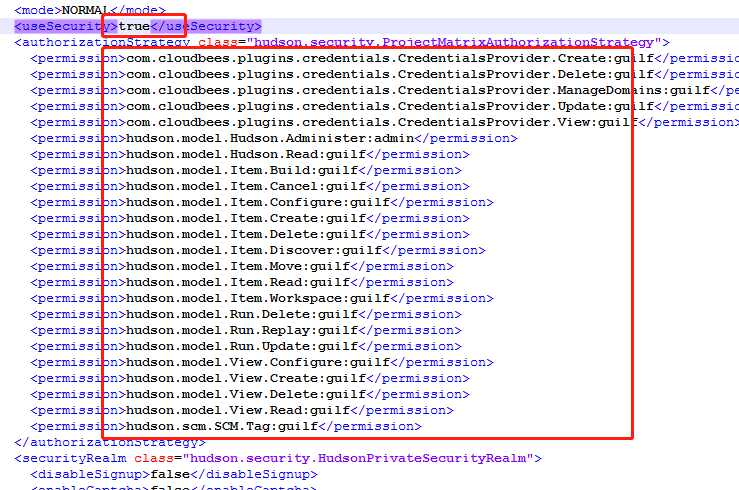
Task: Click the 'true' value inside useSecurity
Action: (134, 26)
